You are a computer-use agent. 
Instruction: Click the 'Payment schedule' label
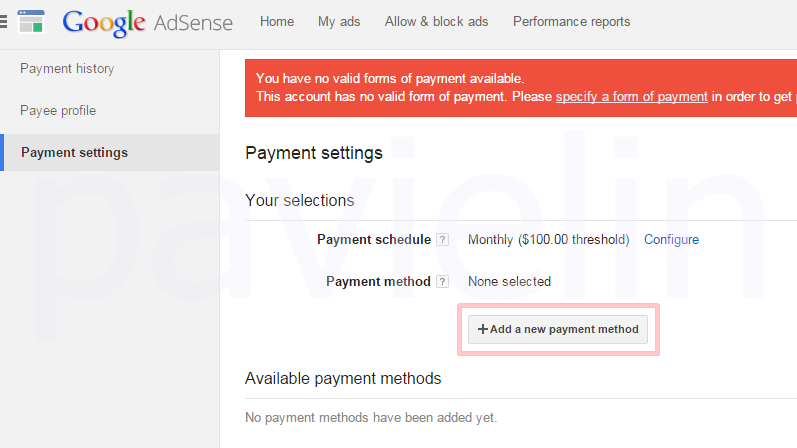point(374,240)
